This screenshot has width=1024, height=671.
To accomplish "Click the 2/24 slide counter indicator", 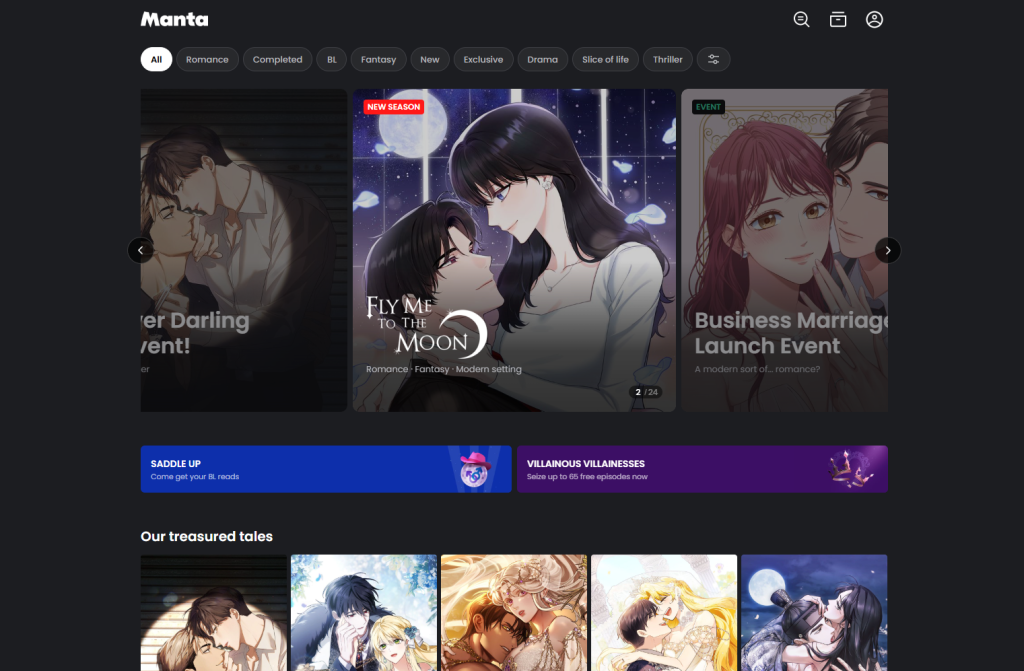I will (x=646, y=392).
